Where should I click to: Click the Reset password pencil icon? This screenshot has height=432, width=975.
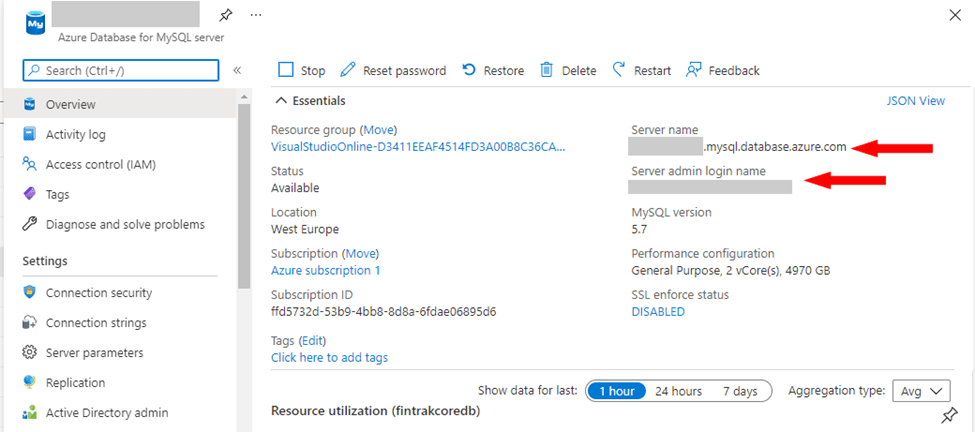348,70
